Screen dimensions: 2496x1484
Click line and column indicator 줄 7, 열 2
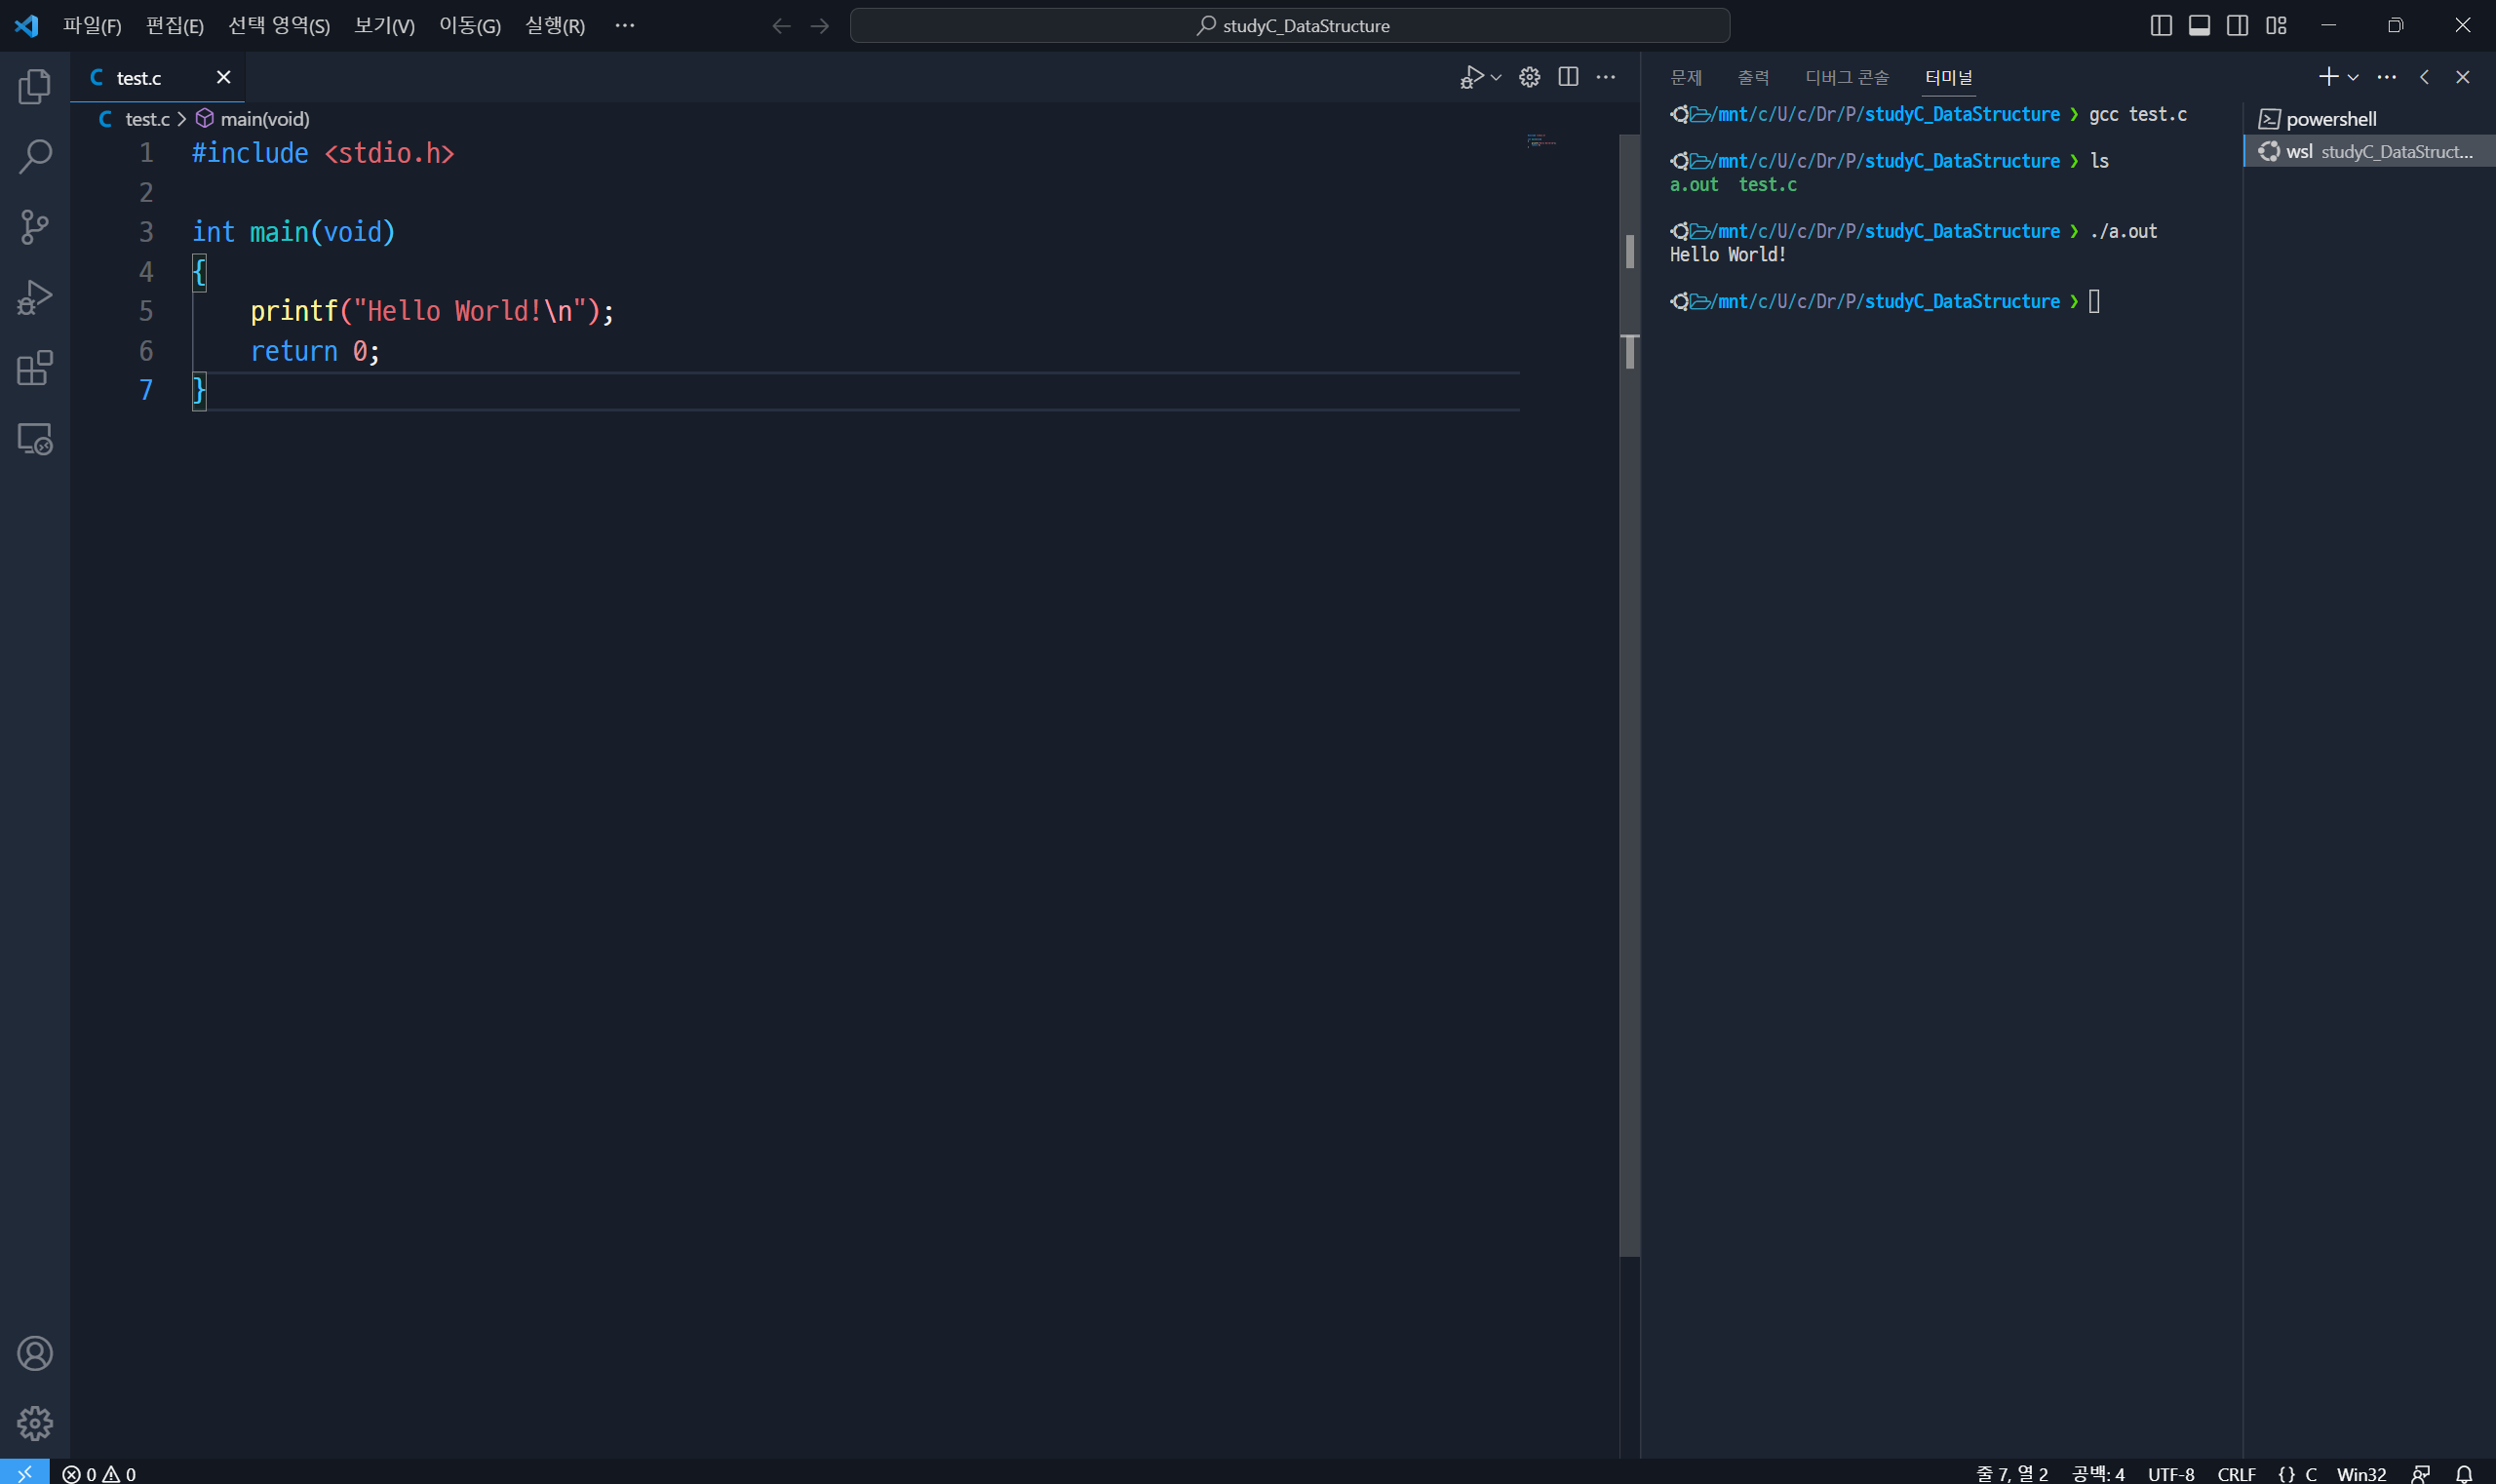2012,1473
